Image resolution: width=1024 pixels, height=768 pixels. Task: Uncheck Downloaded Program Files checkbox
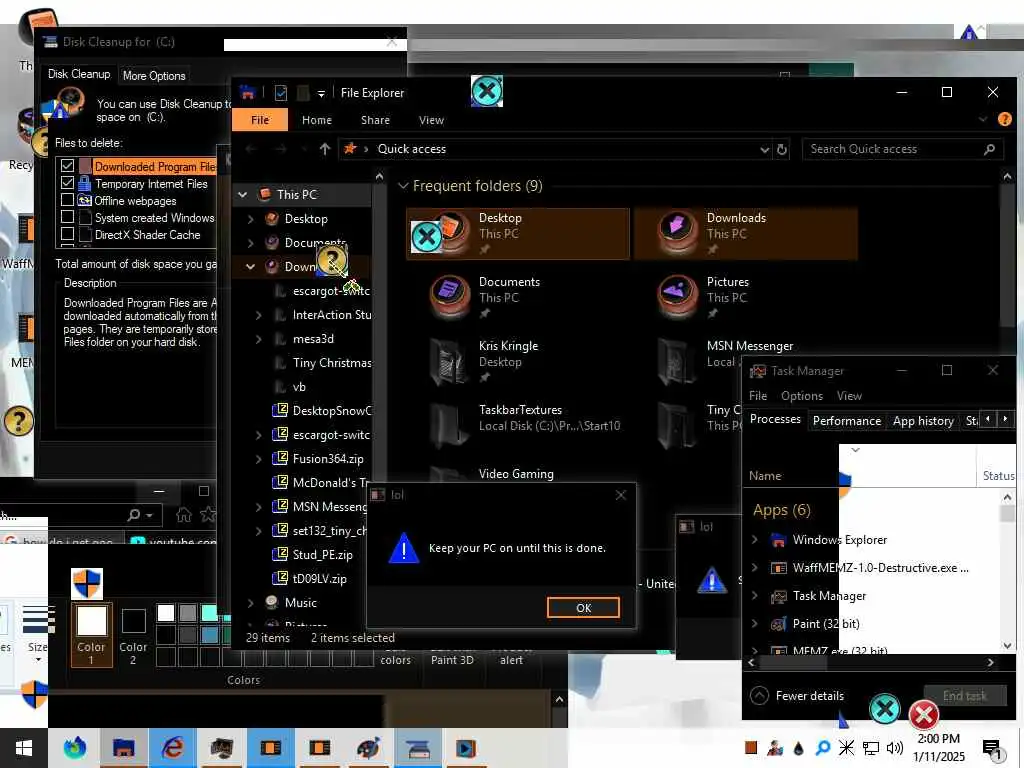pos(67,166)
